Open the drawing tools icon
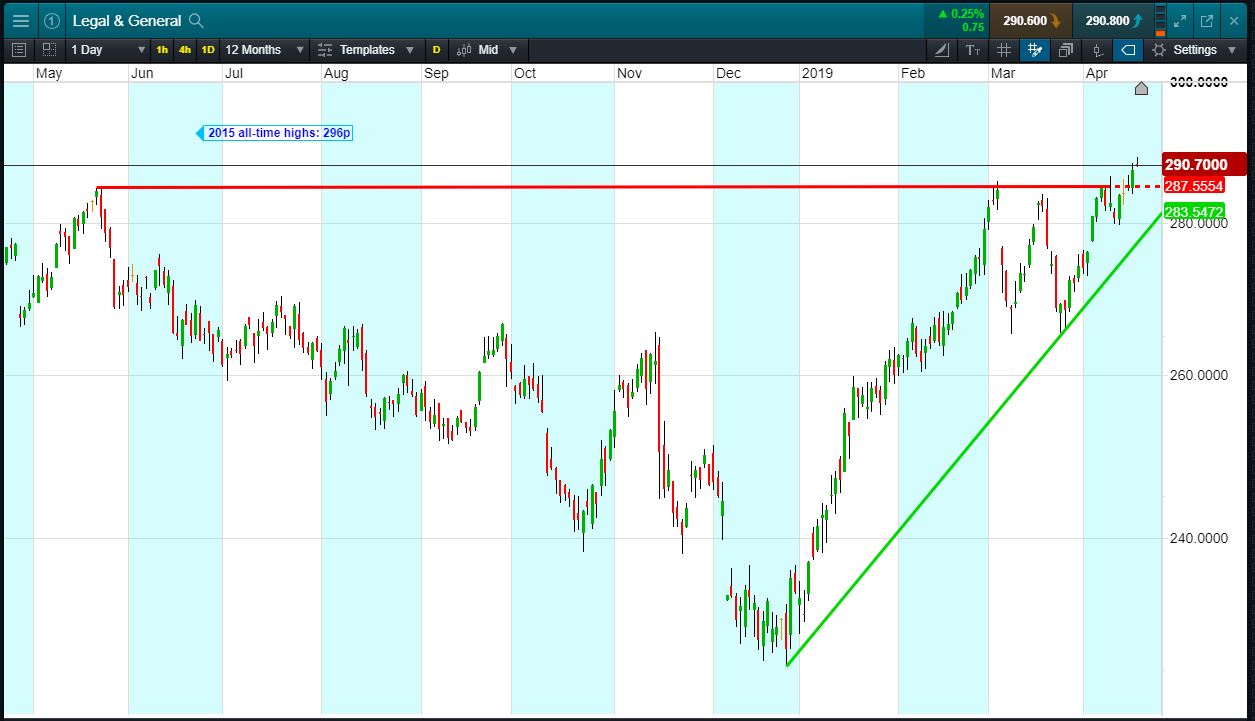Screen dimensions: 1255x721 pos(942,49)
